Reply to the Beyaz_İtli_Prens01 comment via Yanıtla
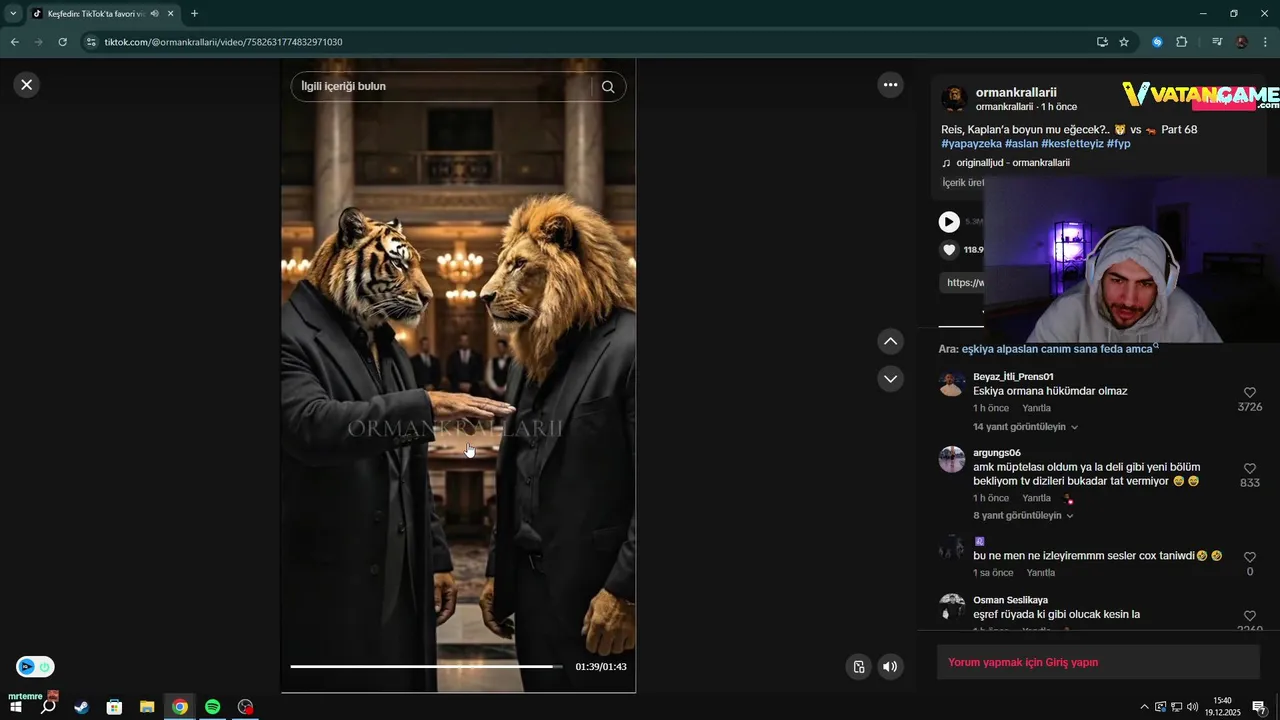Screen dimensions: 1280x720 point(1036,408)
